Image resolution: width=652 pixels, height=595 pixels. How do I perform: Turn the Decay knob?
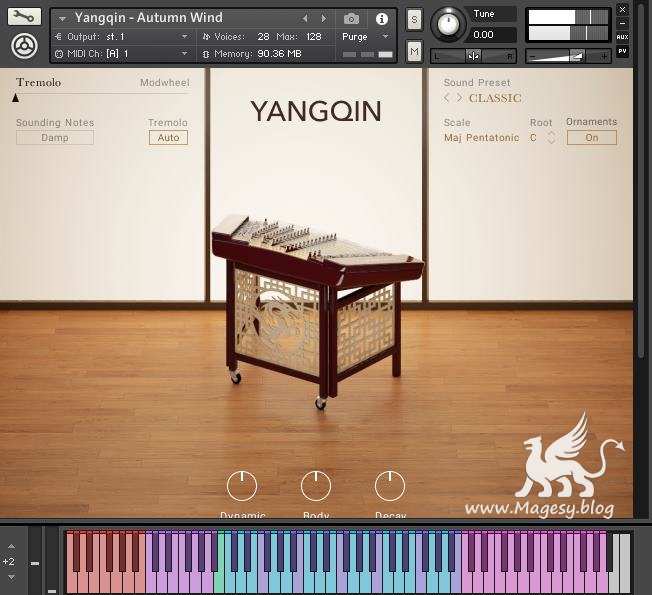tap(390, 486)
